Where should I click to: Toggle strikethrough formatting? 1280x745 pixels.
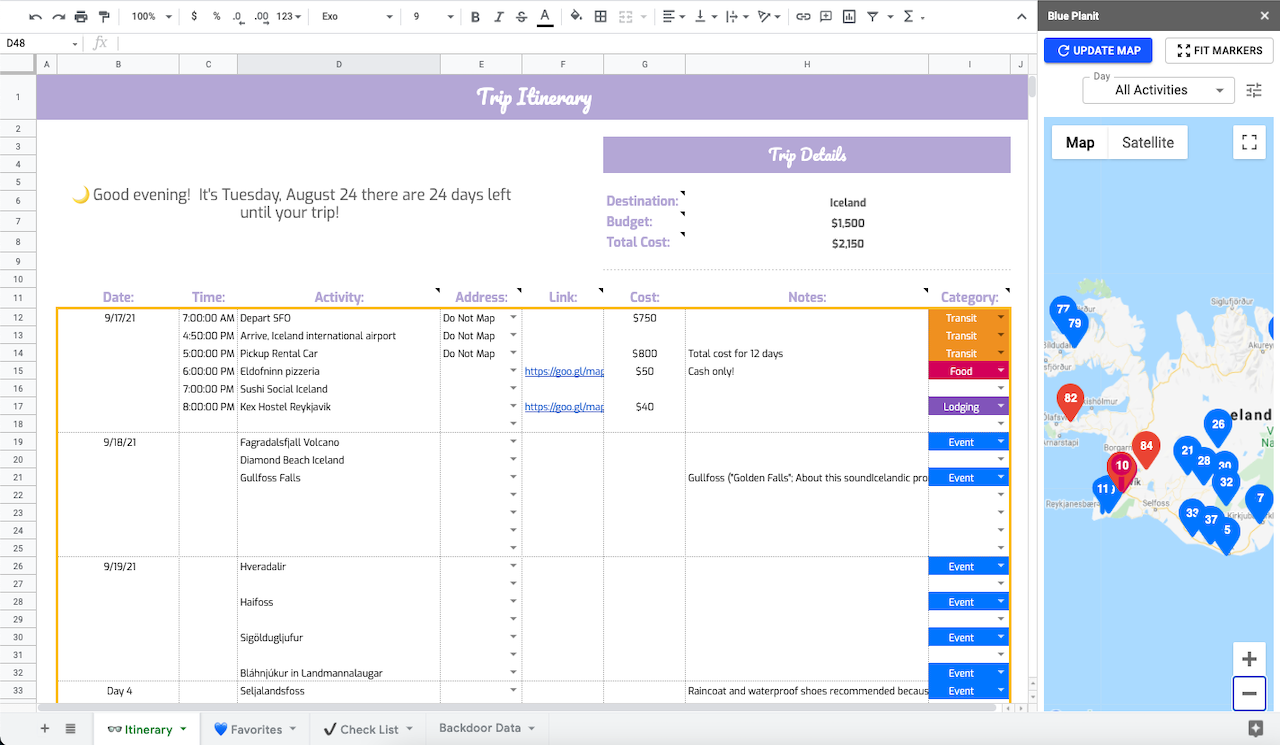520,17
